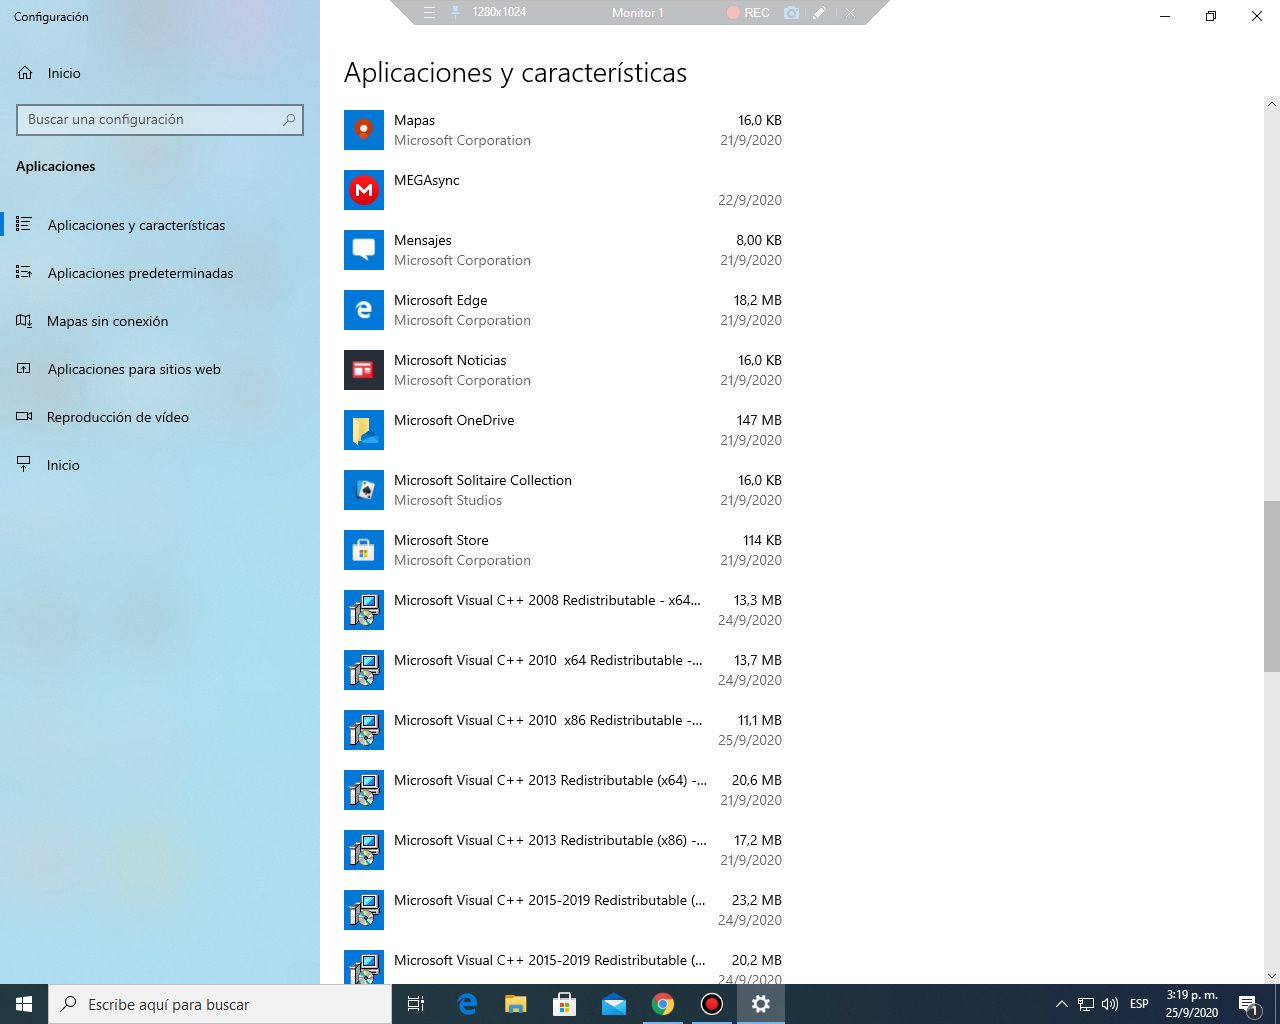
Task: Click the Buscar una configuración field
Action: [160, 119]
